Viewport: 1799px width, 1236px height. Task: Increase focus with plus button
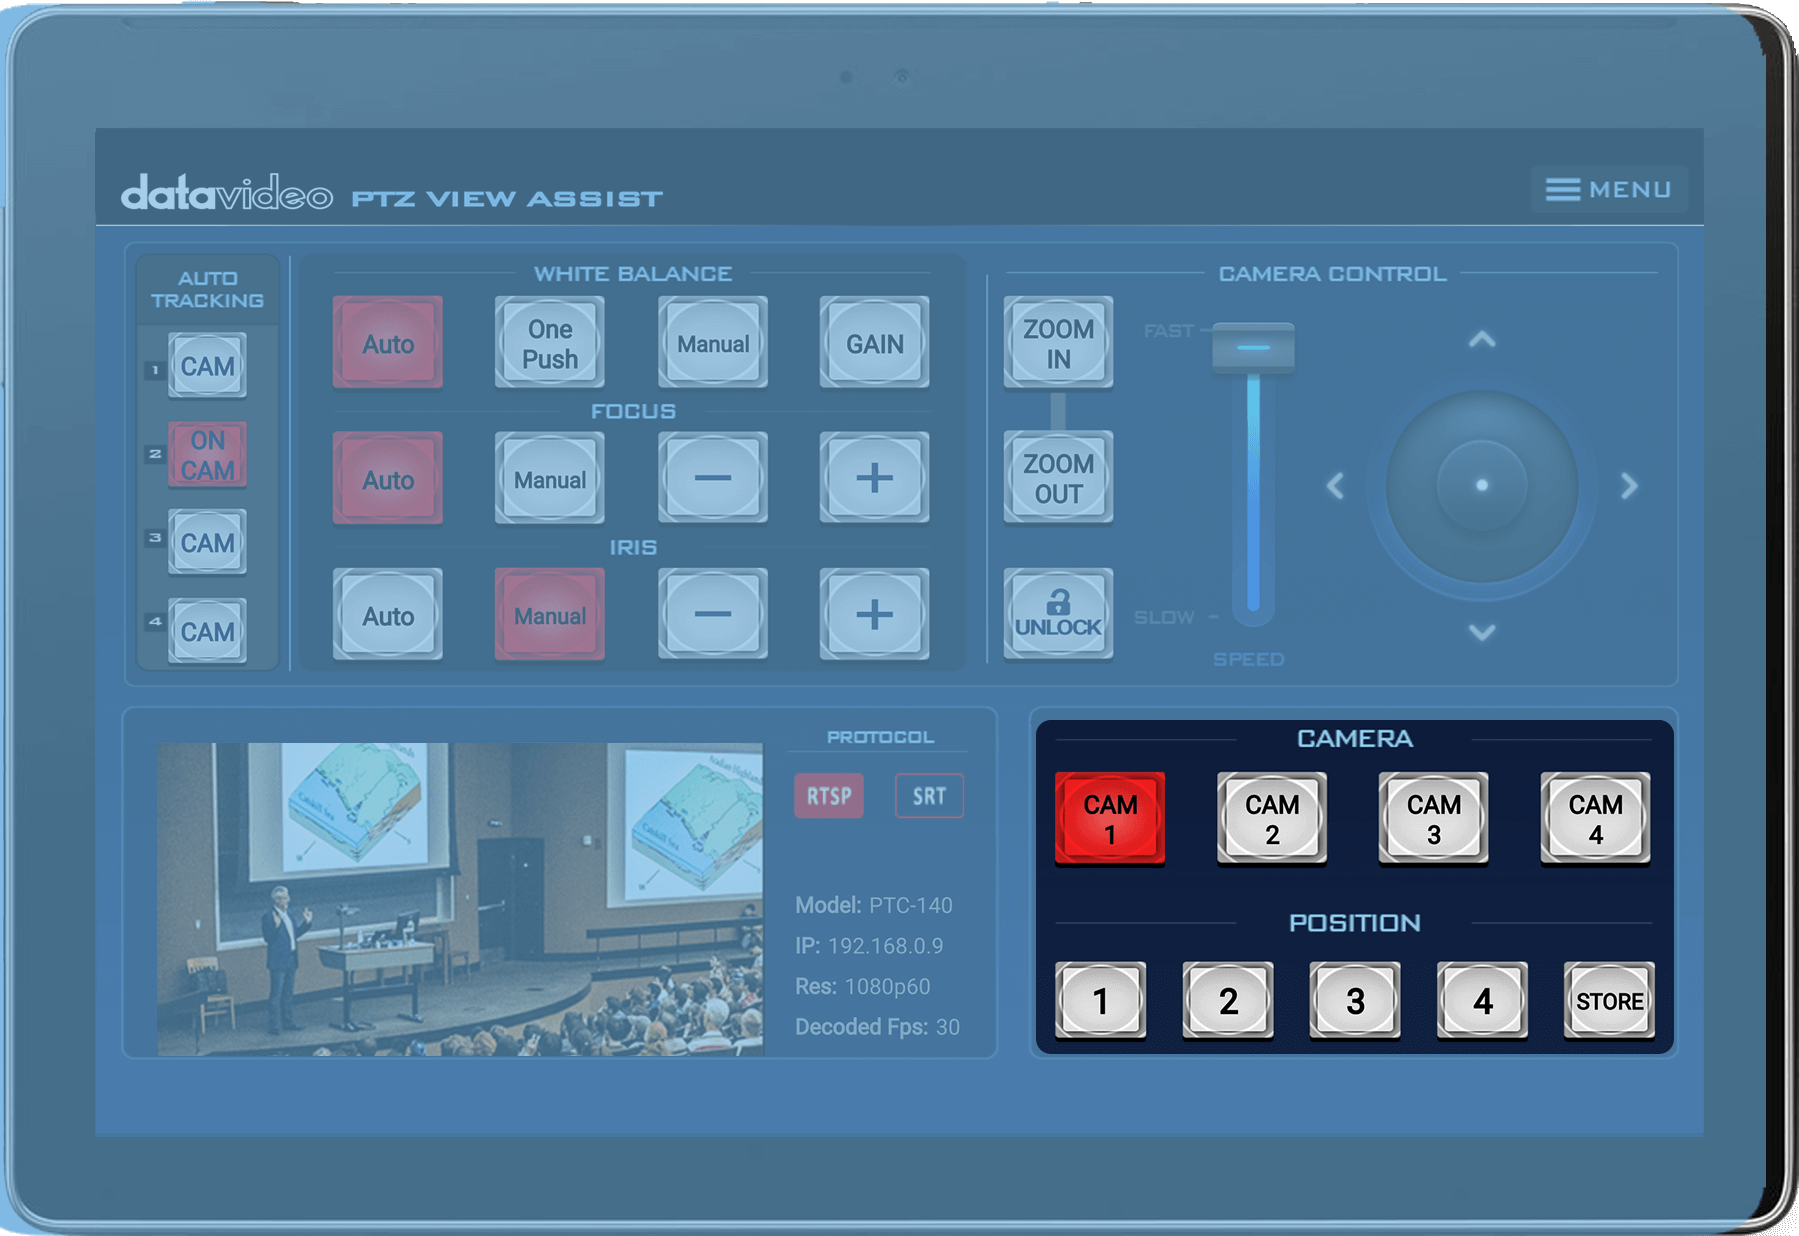(x=875, y=479)
